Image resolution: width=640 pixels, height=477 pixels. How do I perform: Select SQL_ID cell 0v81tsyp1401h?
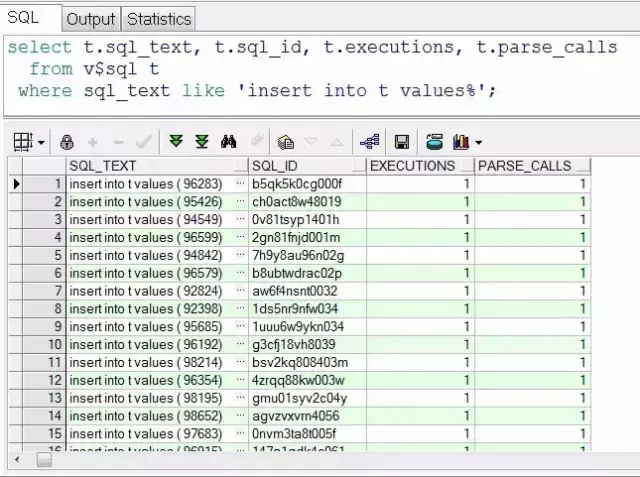pyautogui.click(x=307, y=220)
